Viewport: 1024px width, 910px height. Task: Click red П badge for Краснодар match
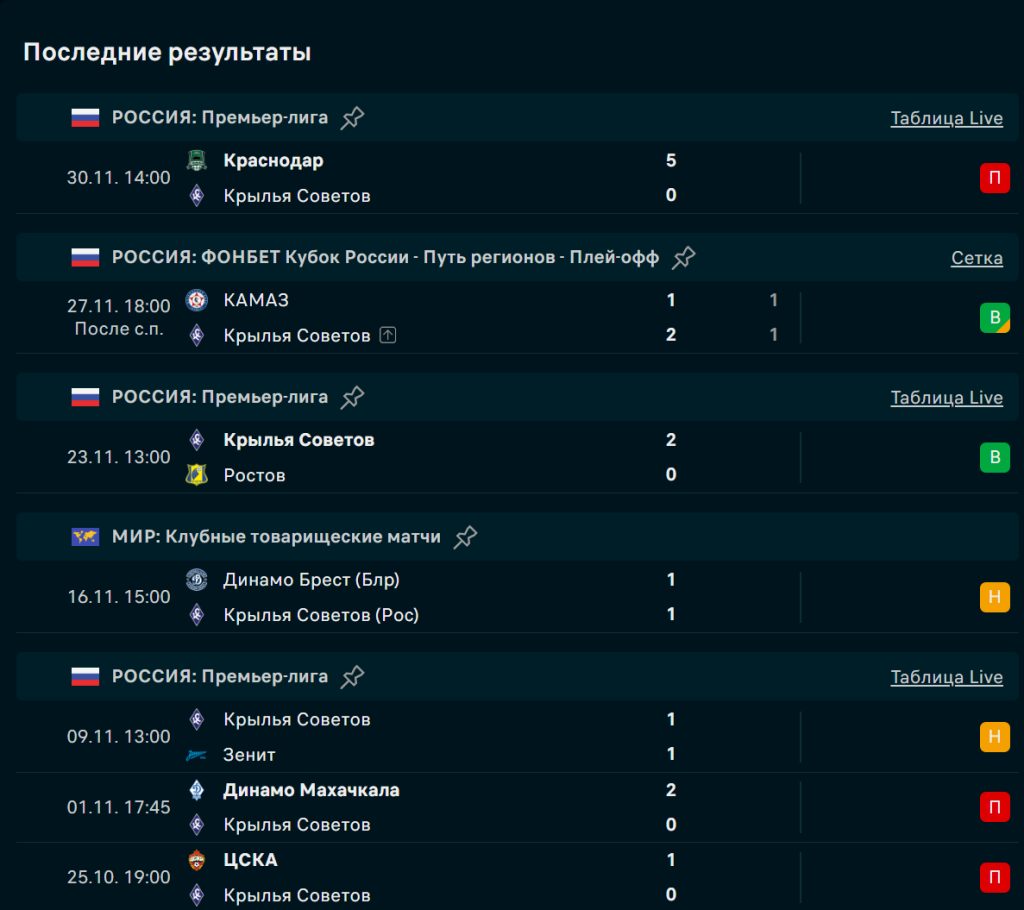point(994,179)
